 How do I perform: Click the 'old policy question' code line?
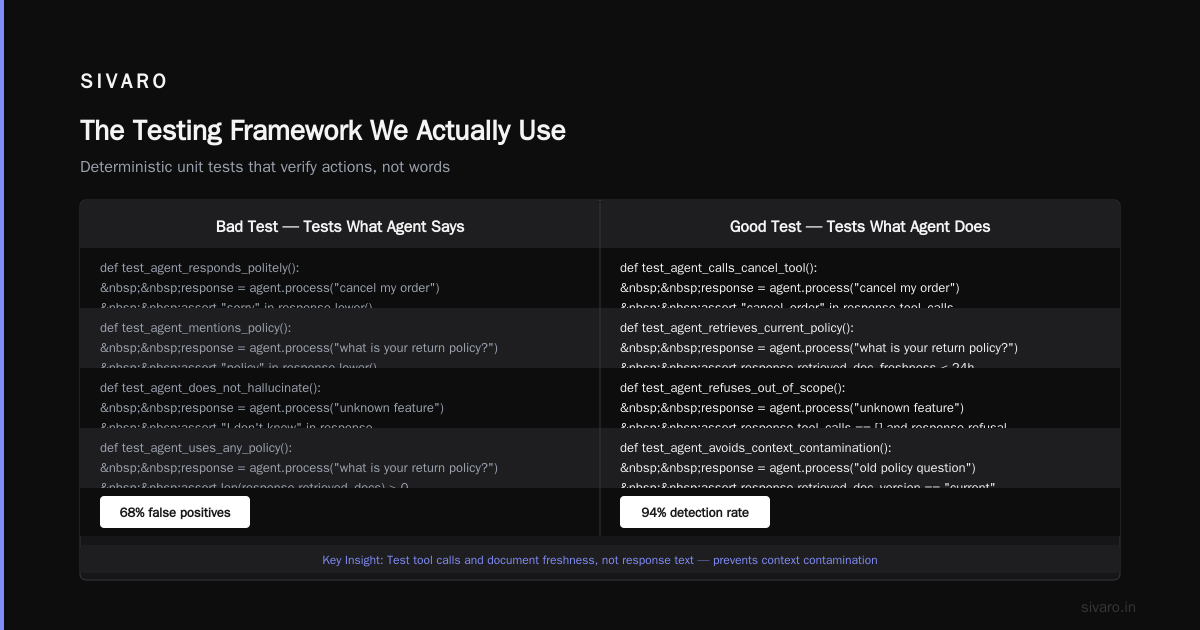tap(798, 468)
